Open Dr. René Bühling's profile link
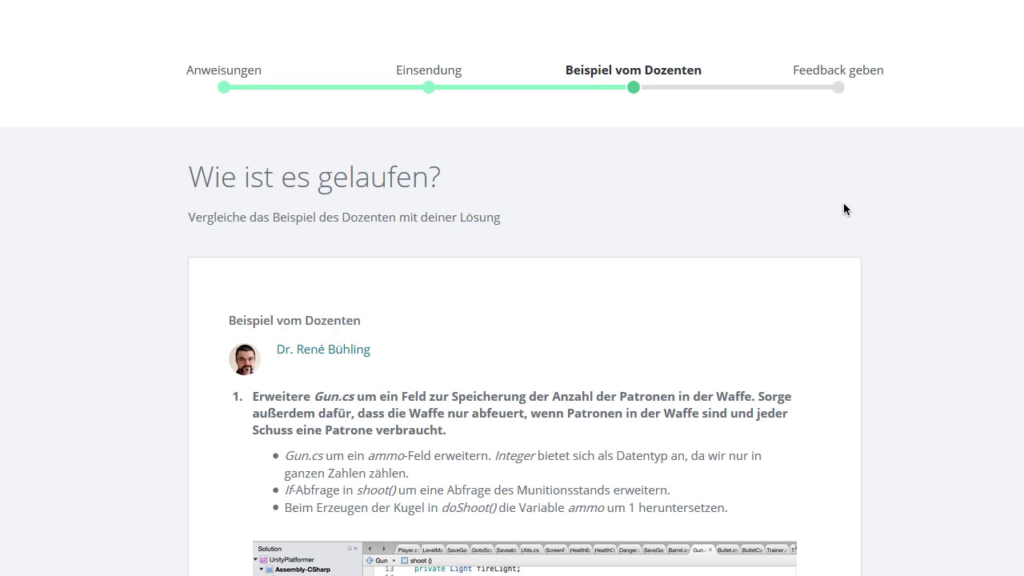The image size is (1024, 576). click(x=323, y=349)
